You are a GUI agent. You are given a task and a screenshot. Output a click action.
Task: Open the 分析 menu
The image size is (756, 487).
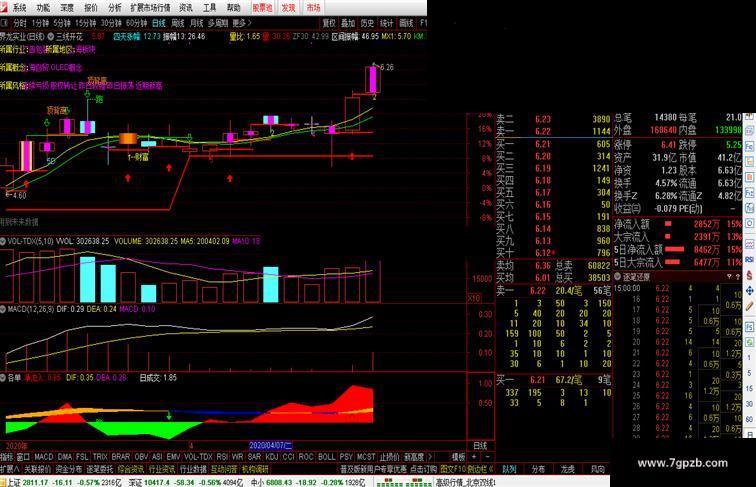(115, 8)
